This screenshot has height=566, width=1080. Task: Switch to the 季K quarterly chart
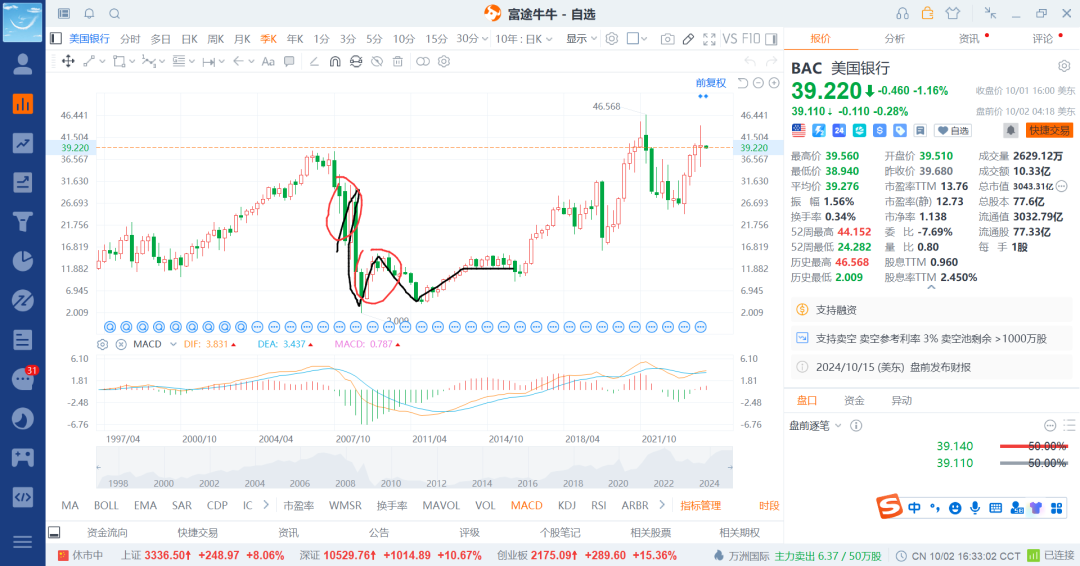click(268, 39)
